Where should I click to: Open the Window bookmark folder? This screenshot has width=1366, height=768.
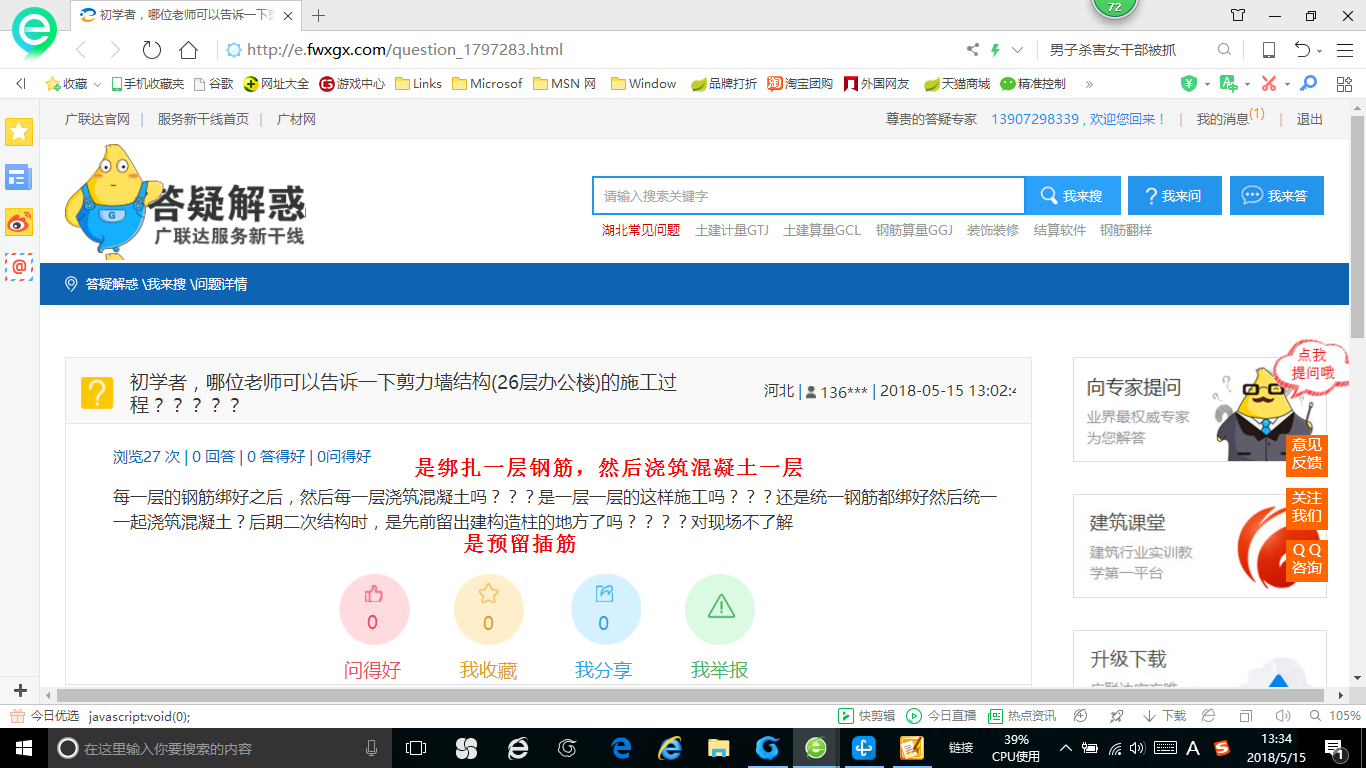click(644, 84)
